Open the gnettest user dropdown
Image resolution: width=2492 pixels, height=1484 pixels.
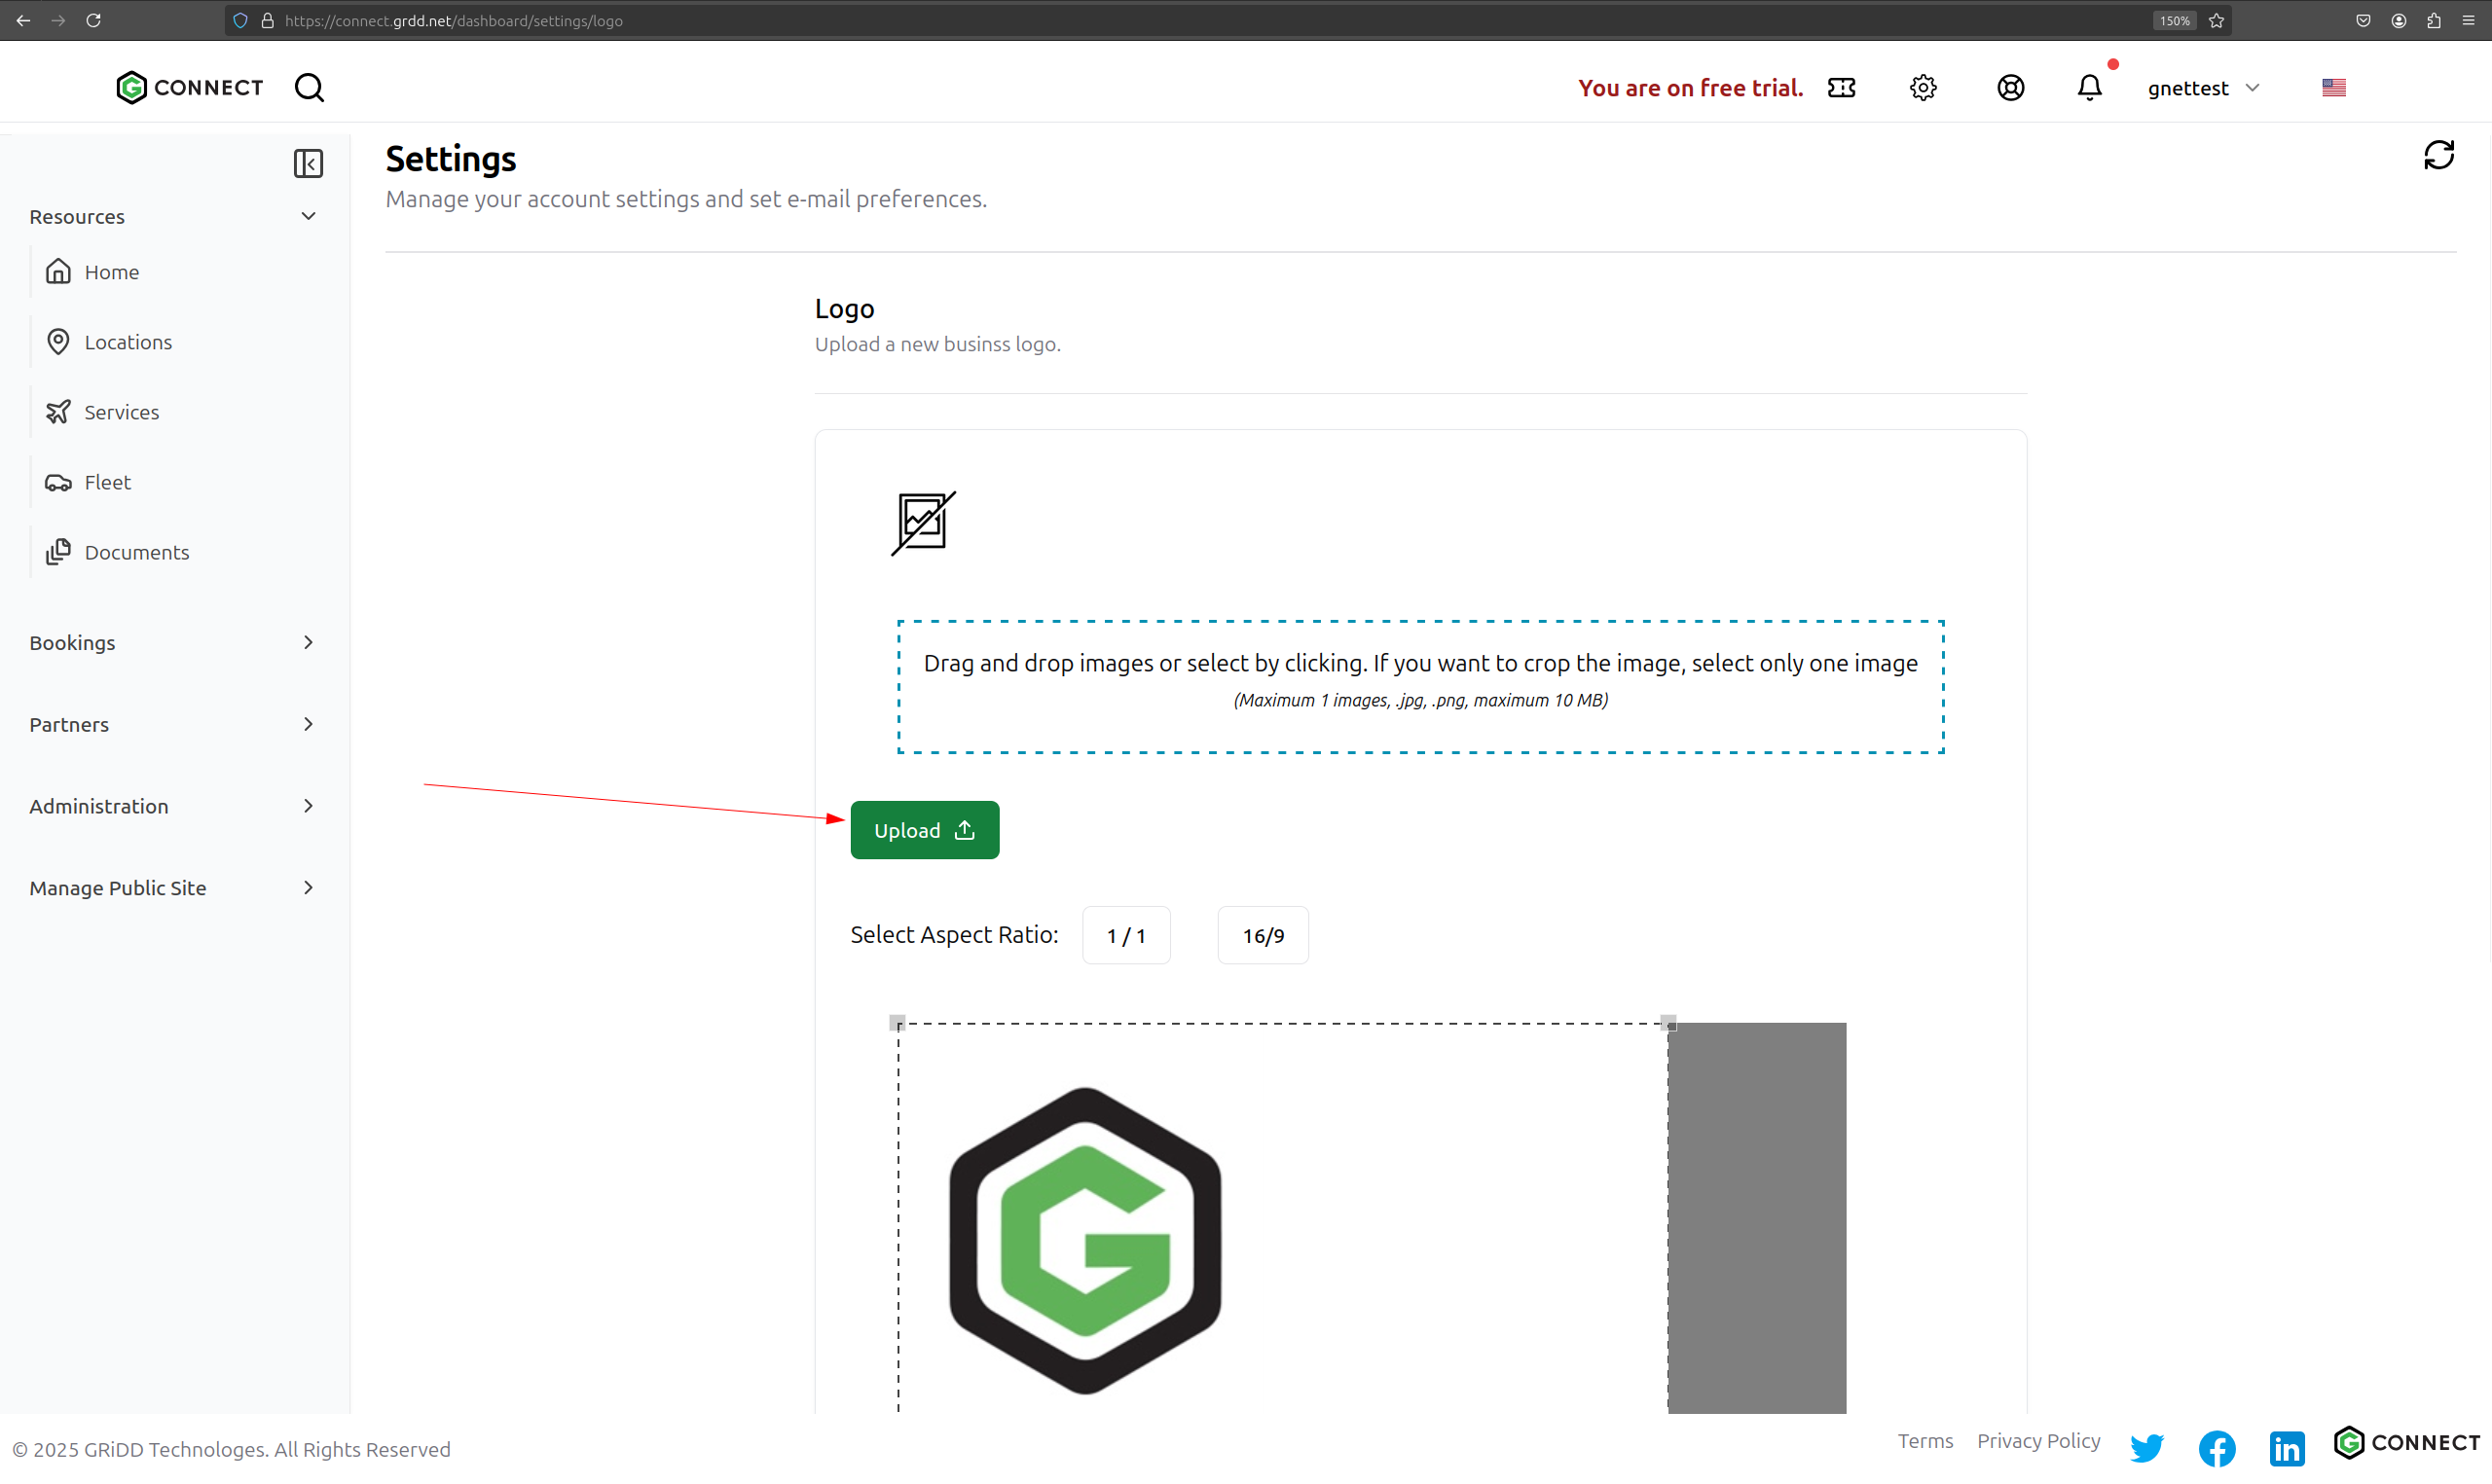[2202, 88]
